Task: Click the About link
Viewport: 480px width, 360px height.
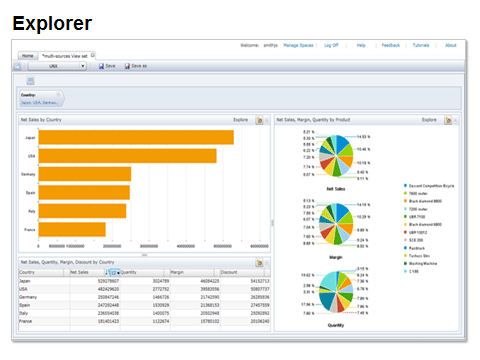Action: [x=451, y=45]
